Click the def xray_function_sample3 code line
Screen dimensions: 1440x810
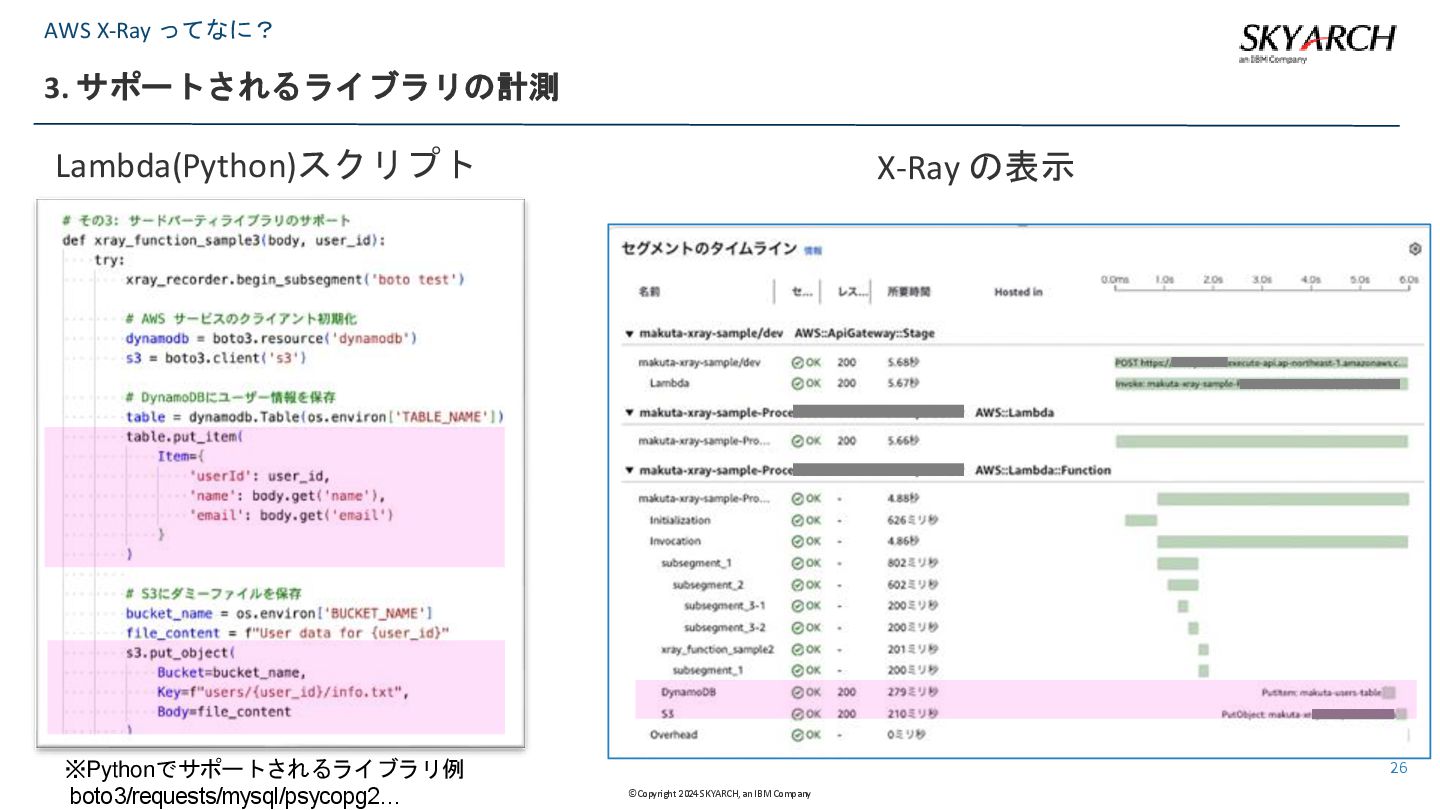pyautogui.click(x=224, y=241)
